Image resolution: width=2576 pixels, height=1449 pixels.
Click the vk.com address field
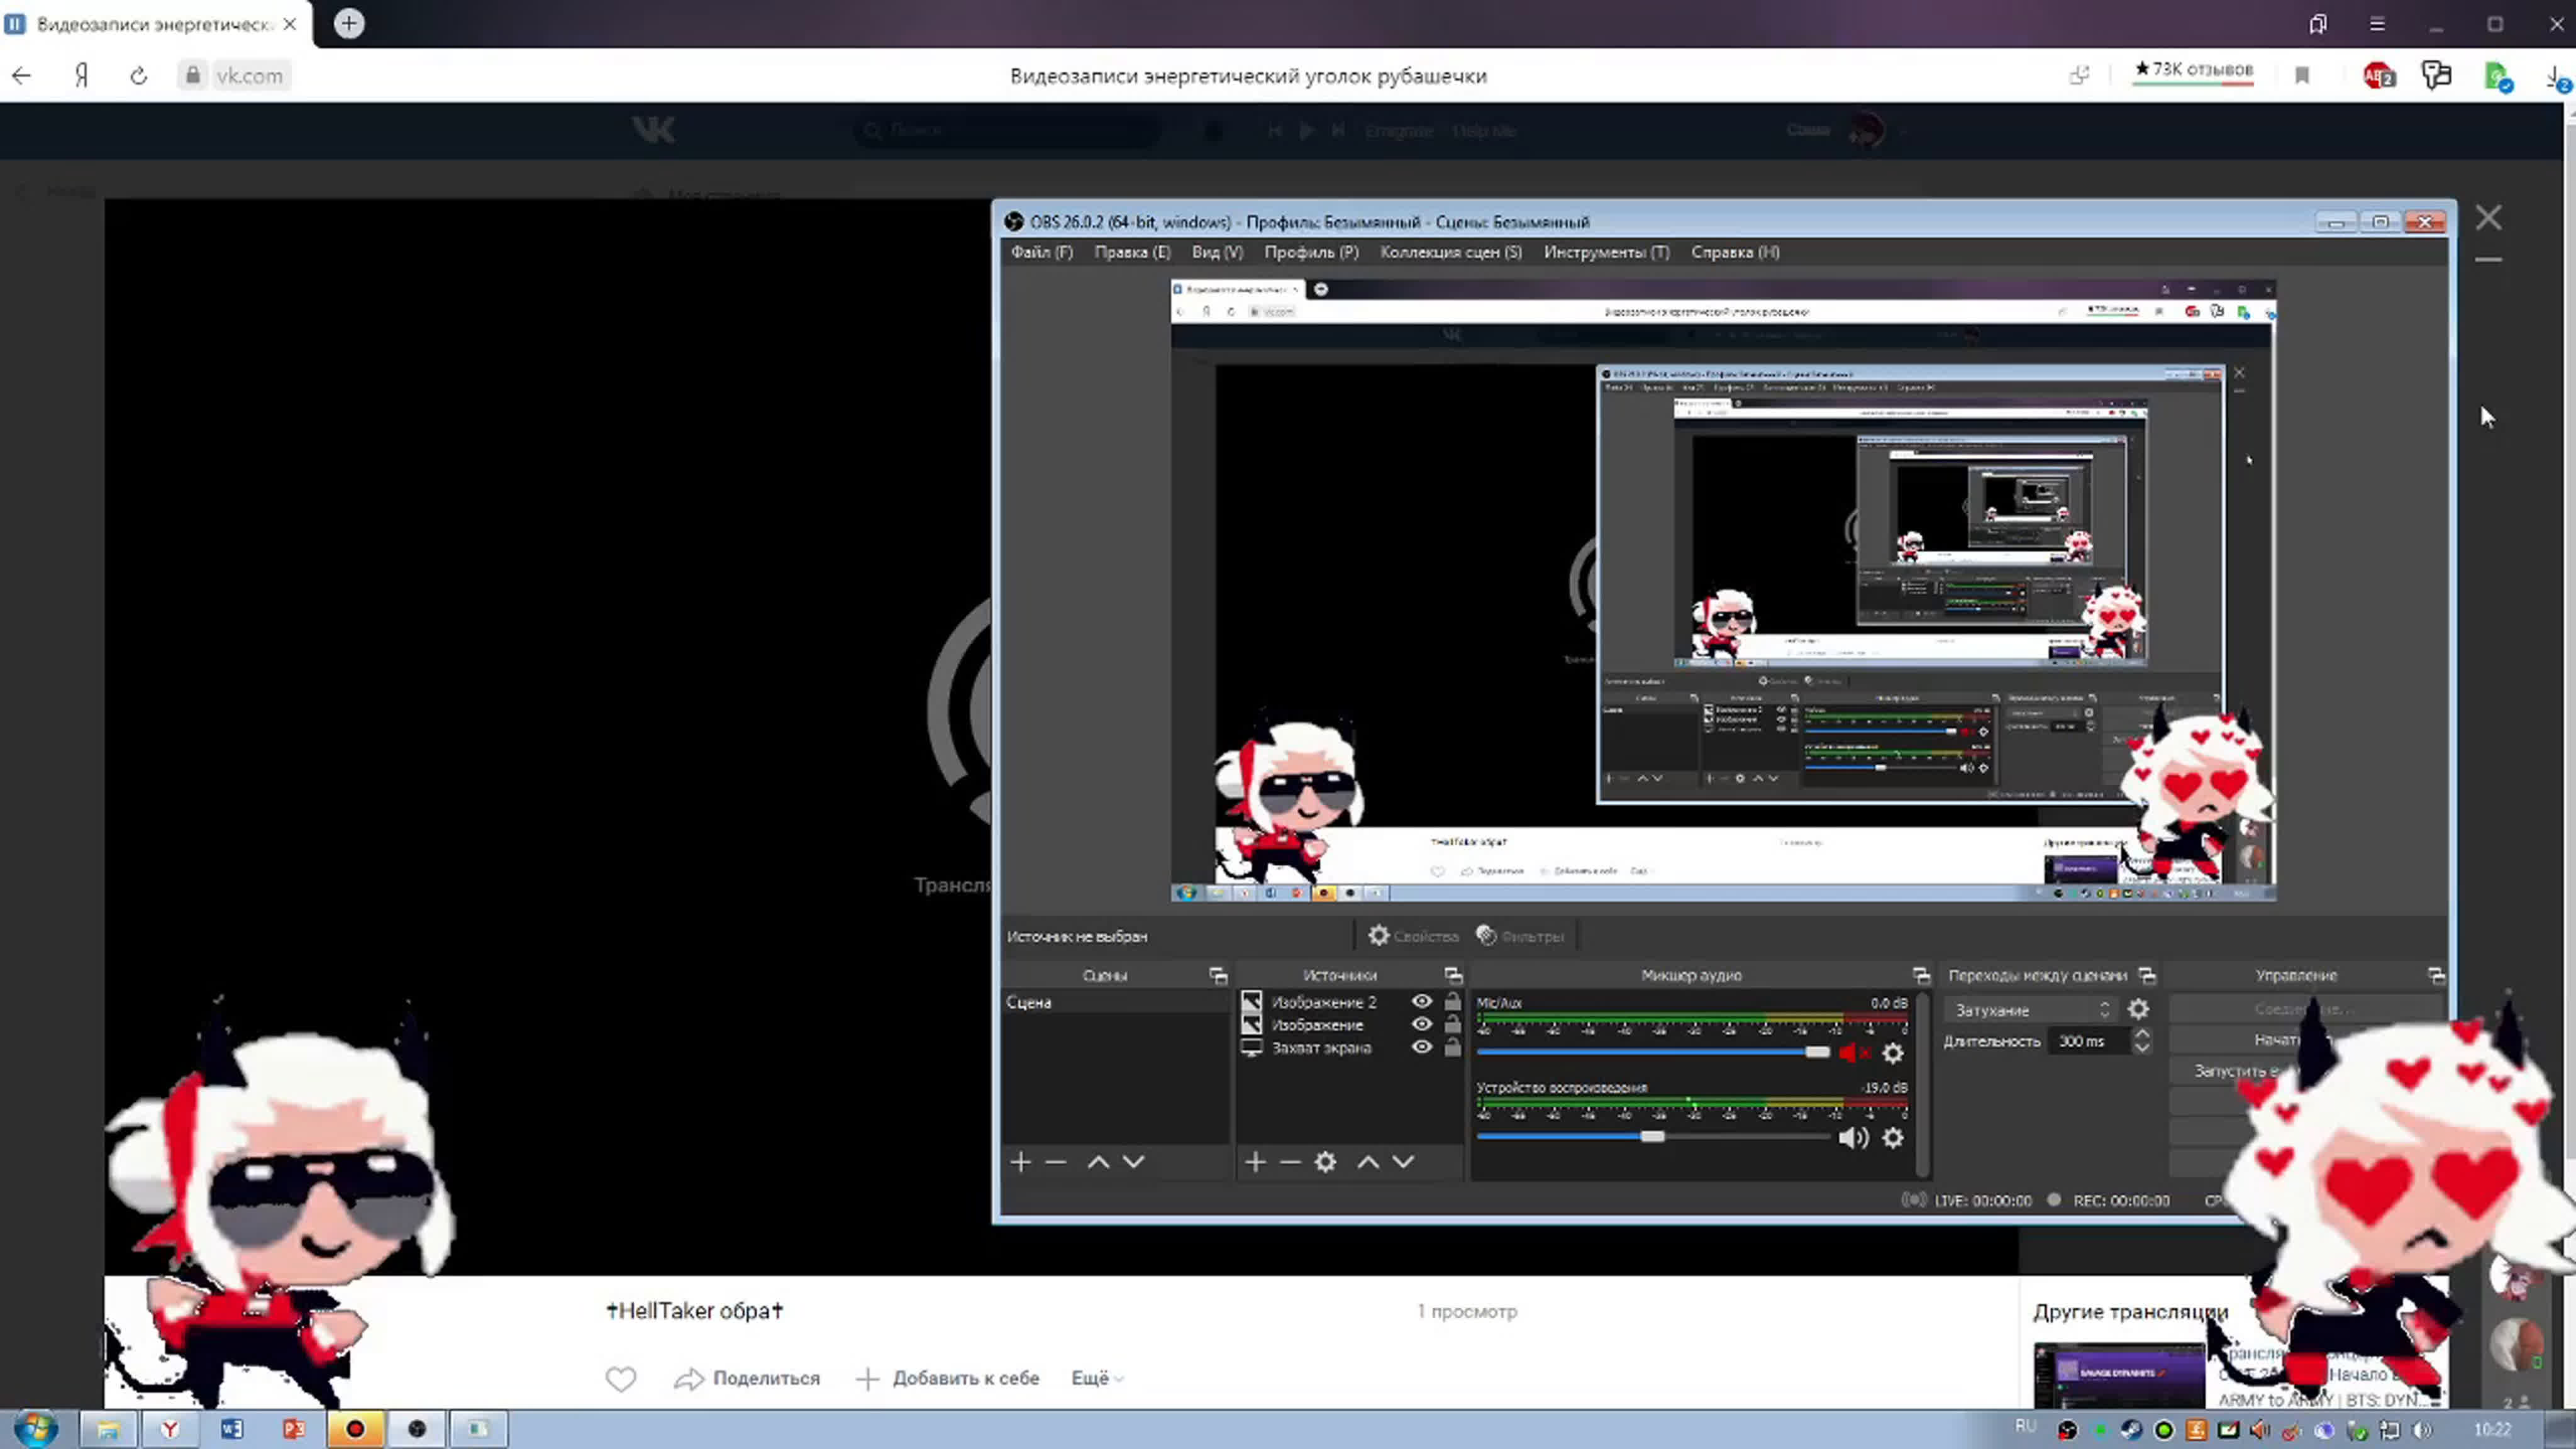249,76
